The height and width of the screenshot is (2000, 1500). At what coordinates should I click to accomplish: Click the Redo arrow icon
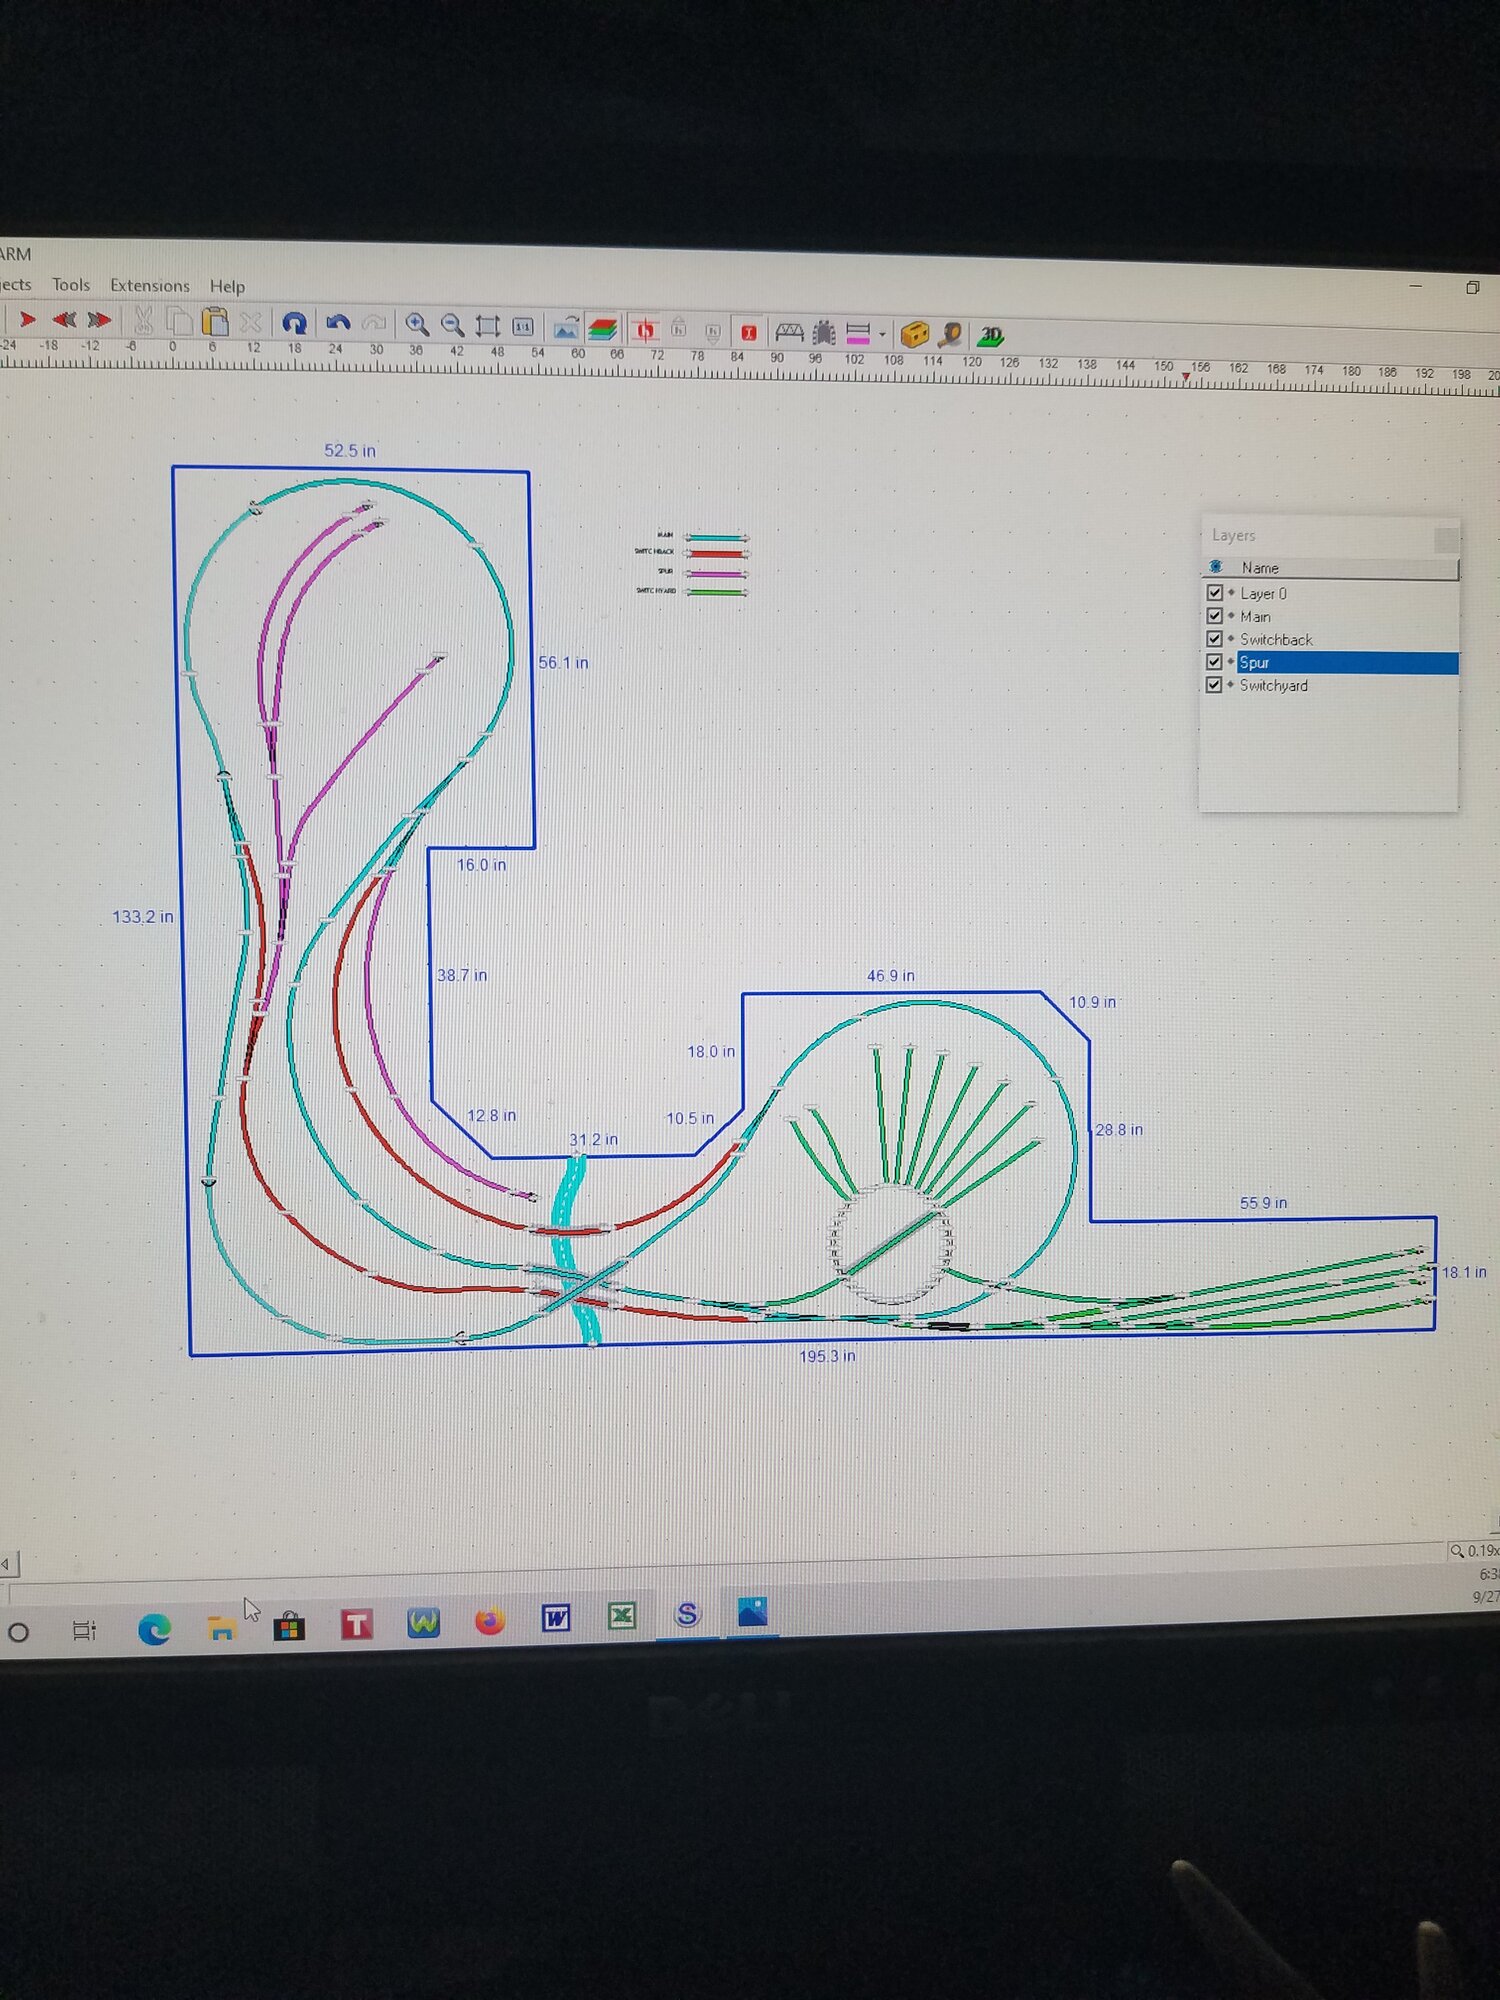(374, 323)
